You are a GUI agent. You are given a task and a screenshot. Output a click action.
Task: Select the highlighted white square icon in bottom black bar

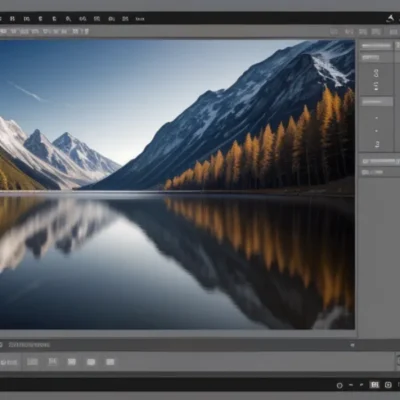(x=375, y=385)
